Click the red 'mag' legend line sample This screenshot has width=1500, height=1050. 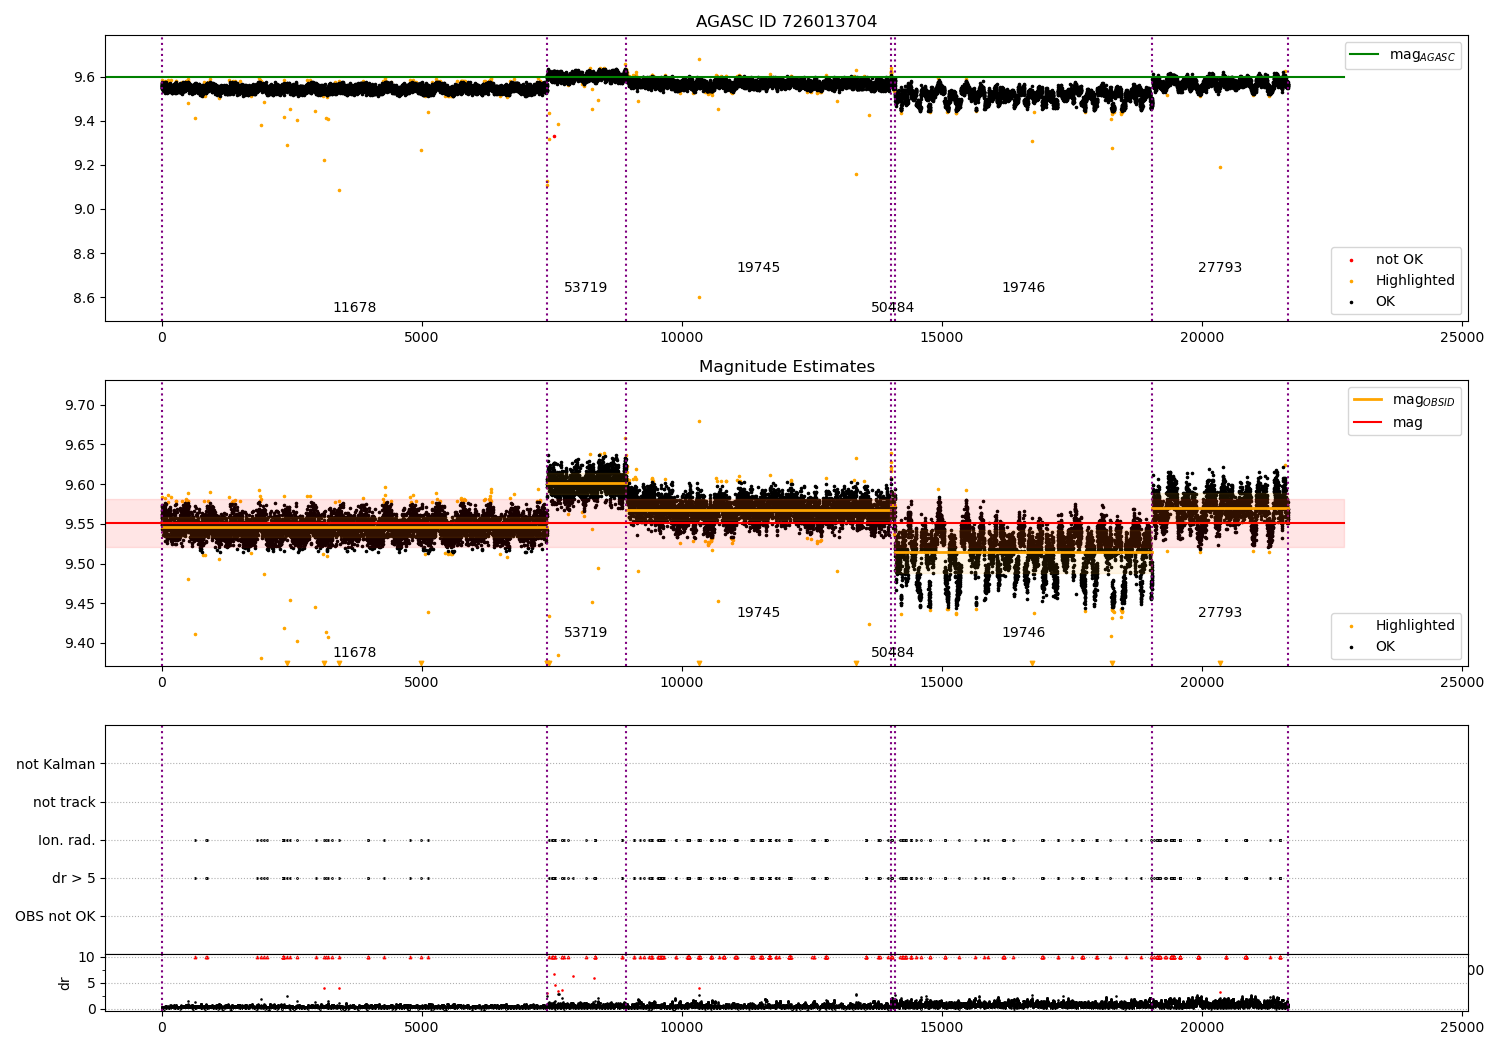tap(1368, 422)
